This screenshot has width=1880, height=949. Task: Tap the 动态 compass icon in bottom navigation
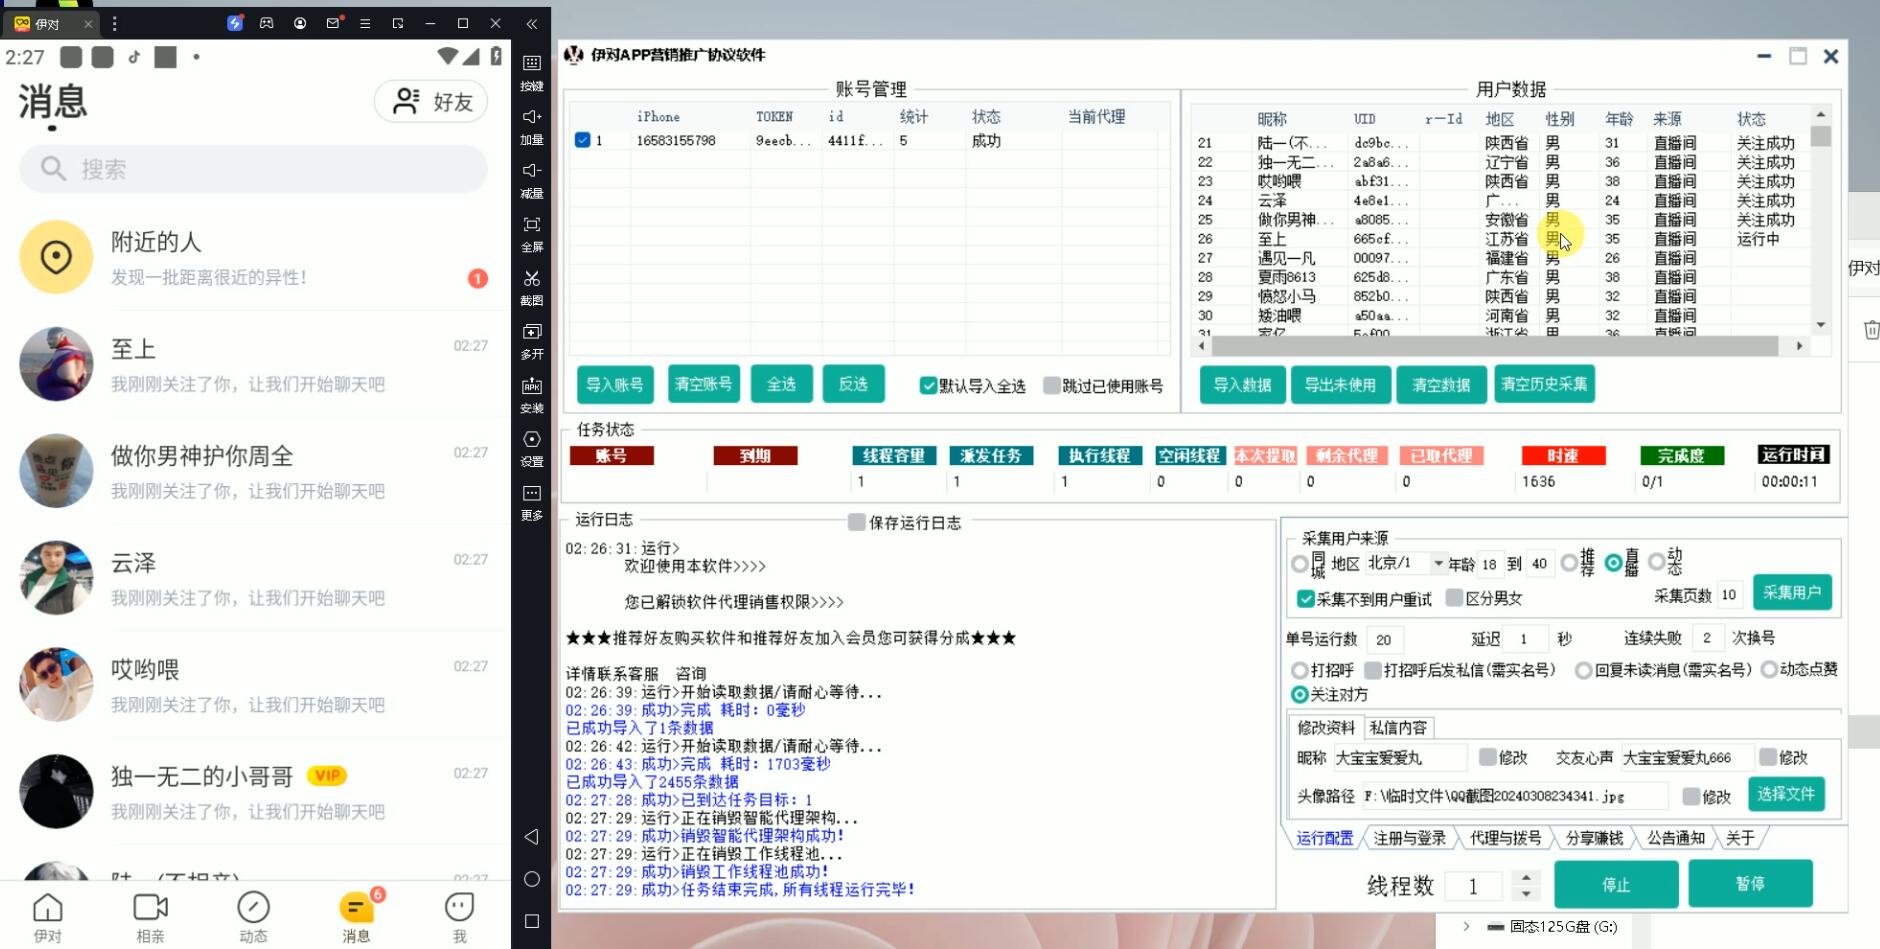(253, 908)
